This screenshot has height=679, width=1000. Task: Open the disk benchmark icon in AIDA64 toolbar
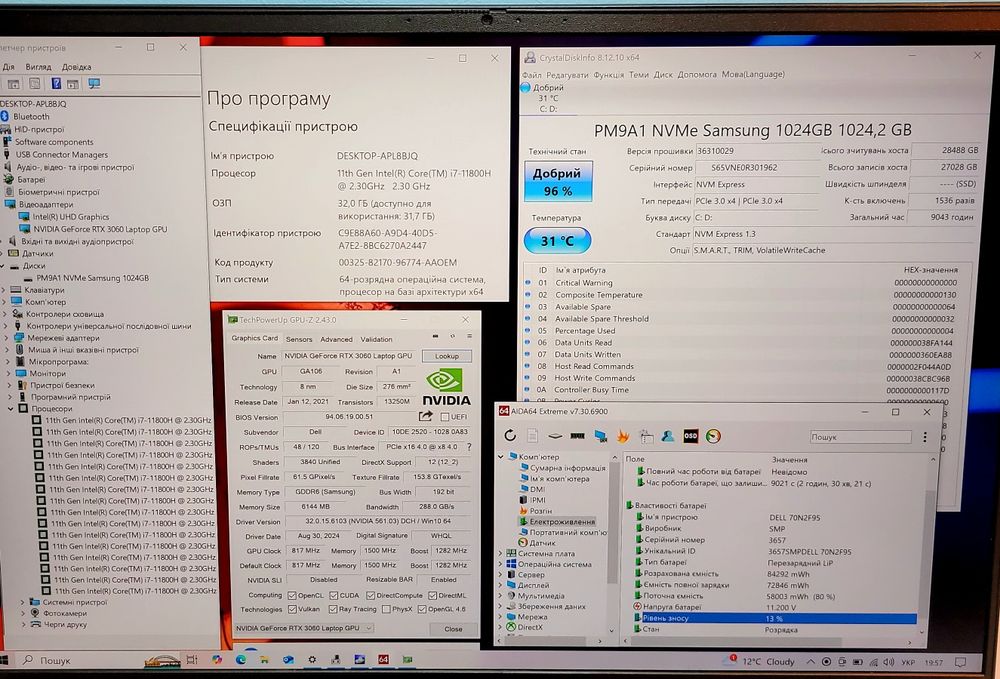tap(555, 436)
